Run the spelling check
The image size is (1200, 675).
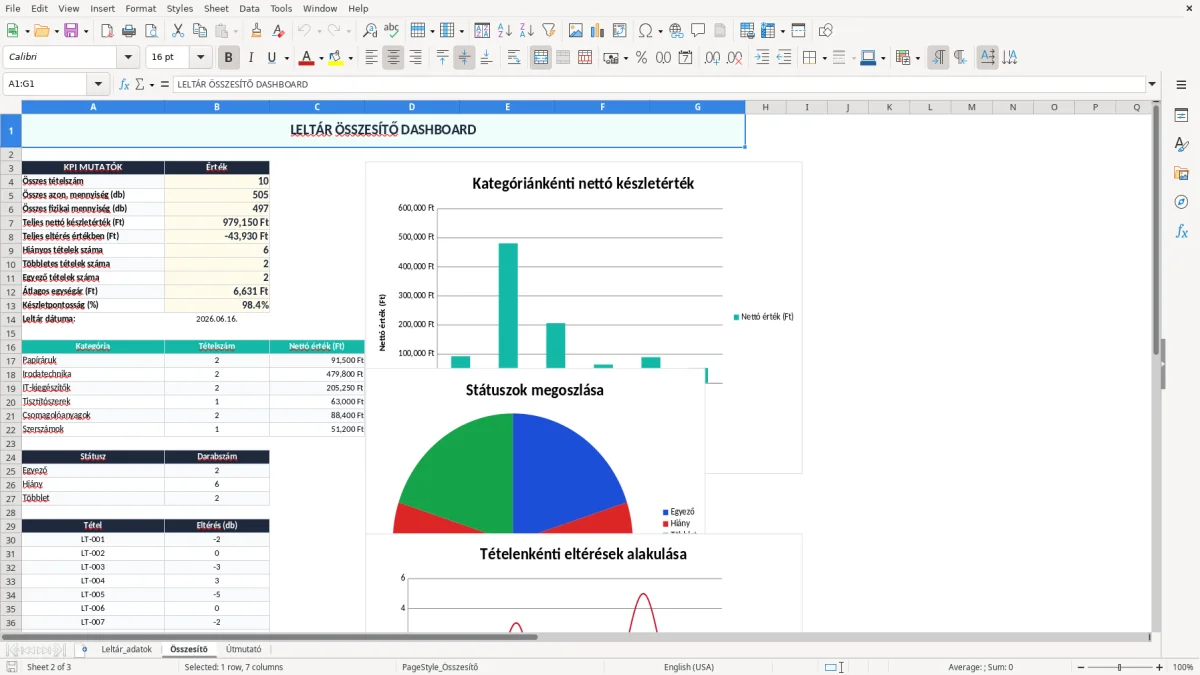392,31
